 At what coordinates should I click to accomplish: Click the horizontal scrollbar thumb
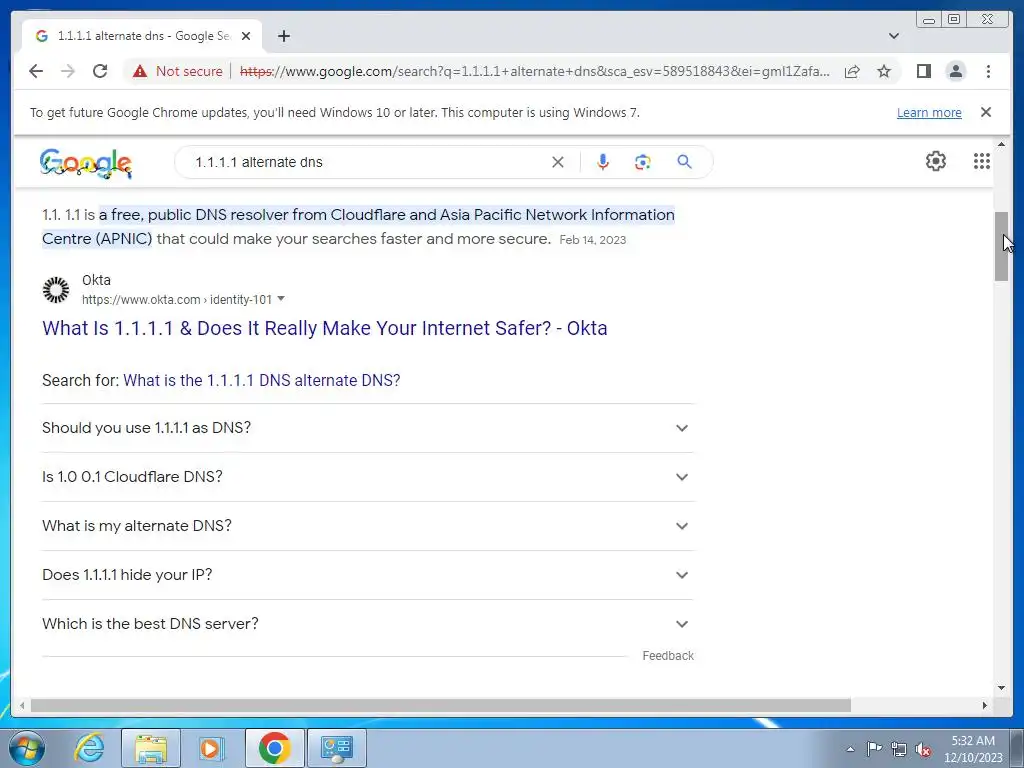(x=441, y=705)
